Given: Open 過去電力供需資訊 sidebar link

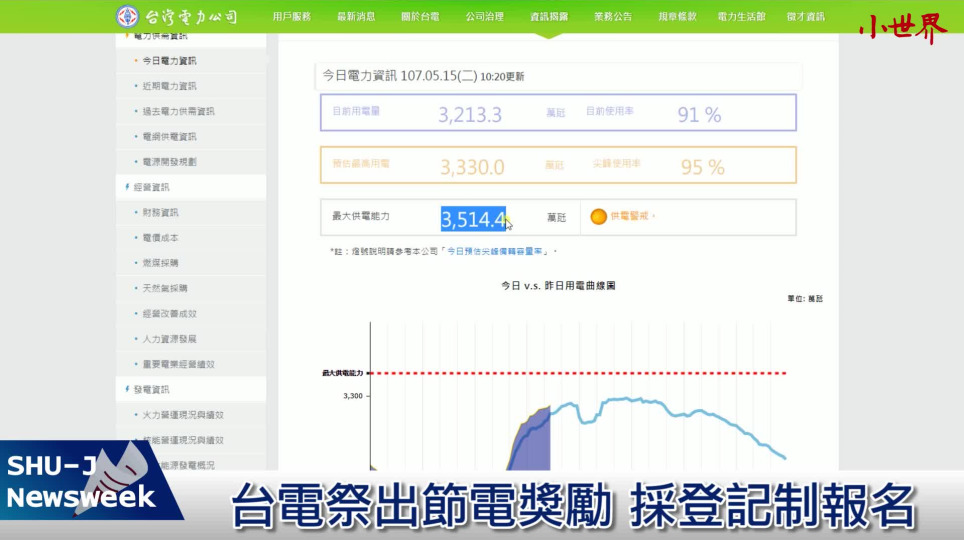Looking at the screenshot, I should [x=178, y=111].
